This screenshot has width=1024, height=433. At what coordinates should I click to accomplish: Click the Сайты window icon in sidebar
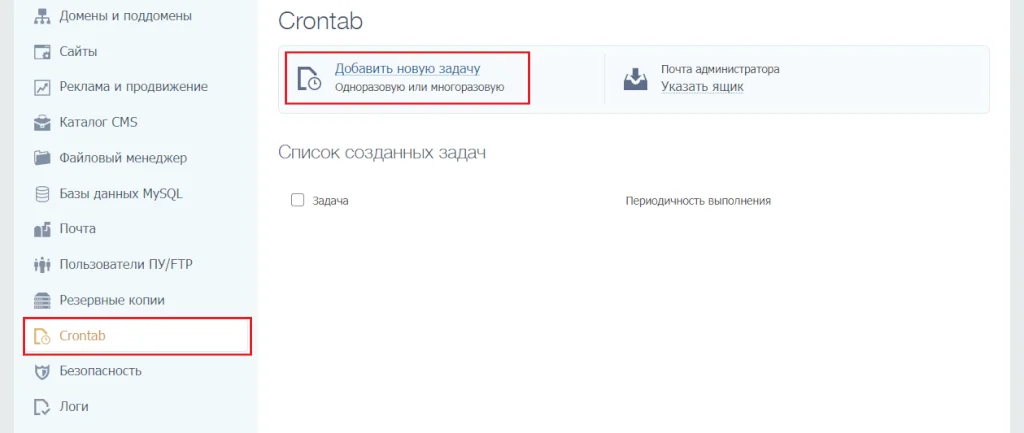pos(42,52)
